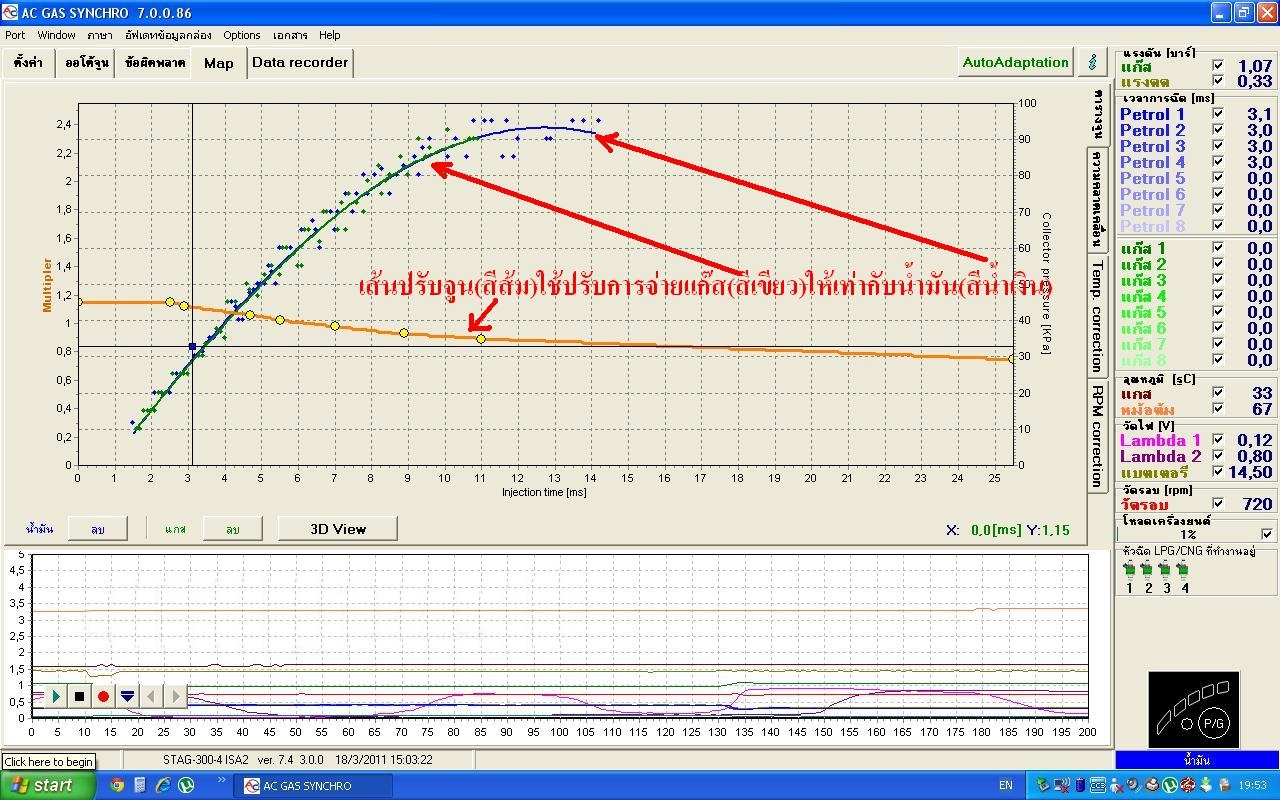Click the ลบ button beside น้ำมัน label

click(98, 529)
